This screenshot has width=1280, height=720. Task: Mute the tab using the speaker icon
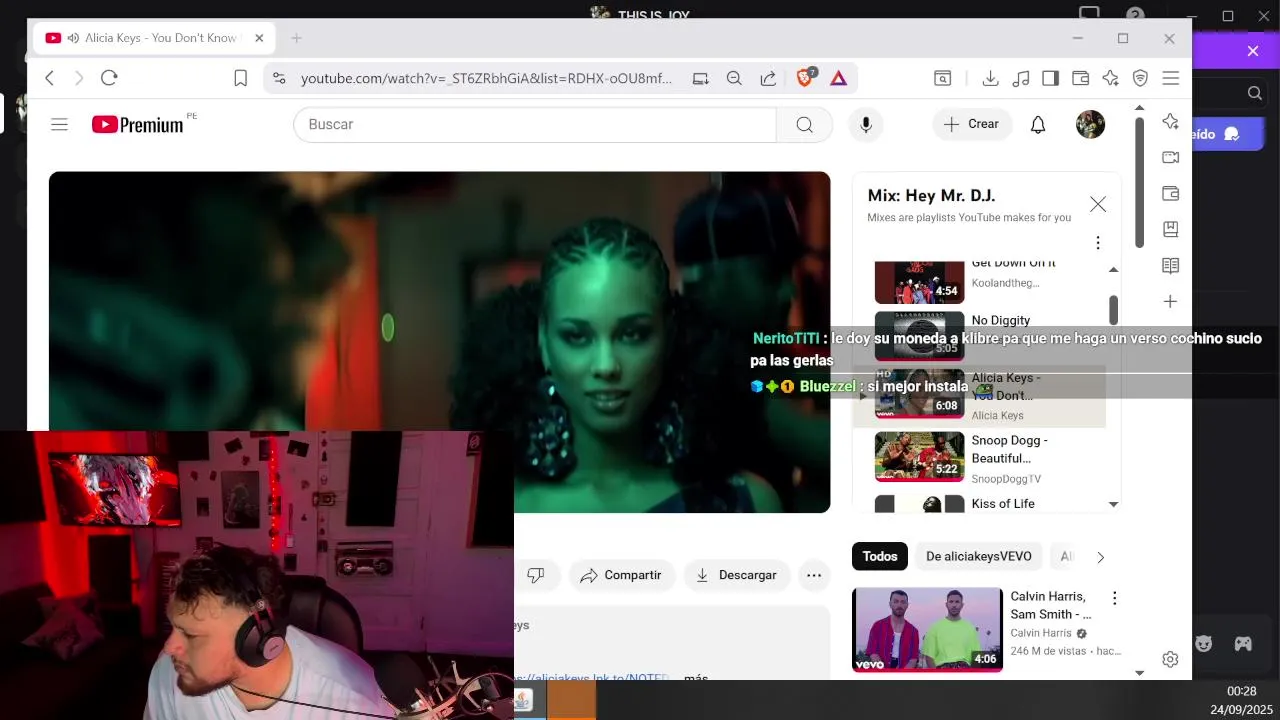[73, 38]
